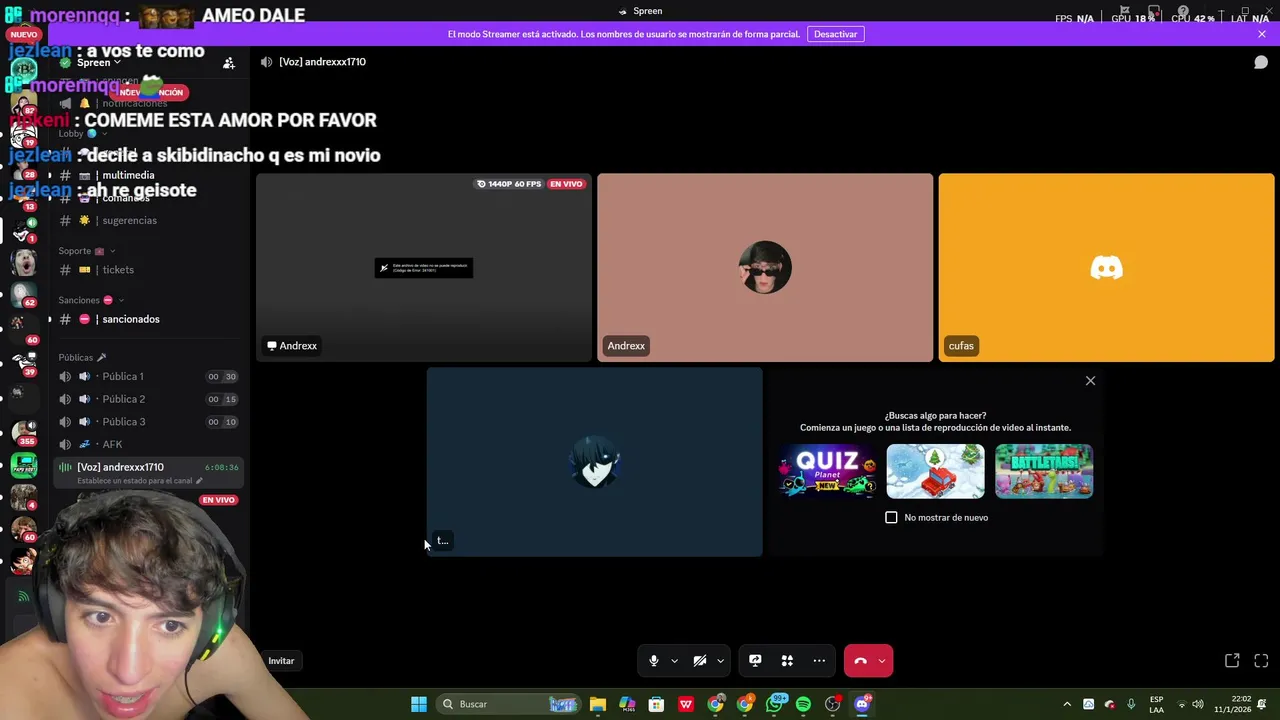Select Andrexx user avatar tile
The image size is (1280, 720).
click(765, 267)
